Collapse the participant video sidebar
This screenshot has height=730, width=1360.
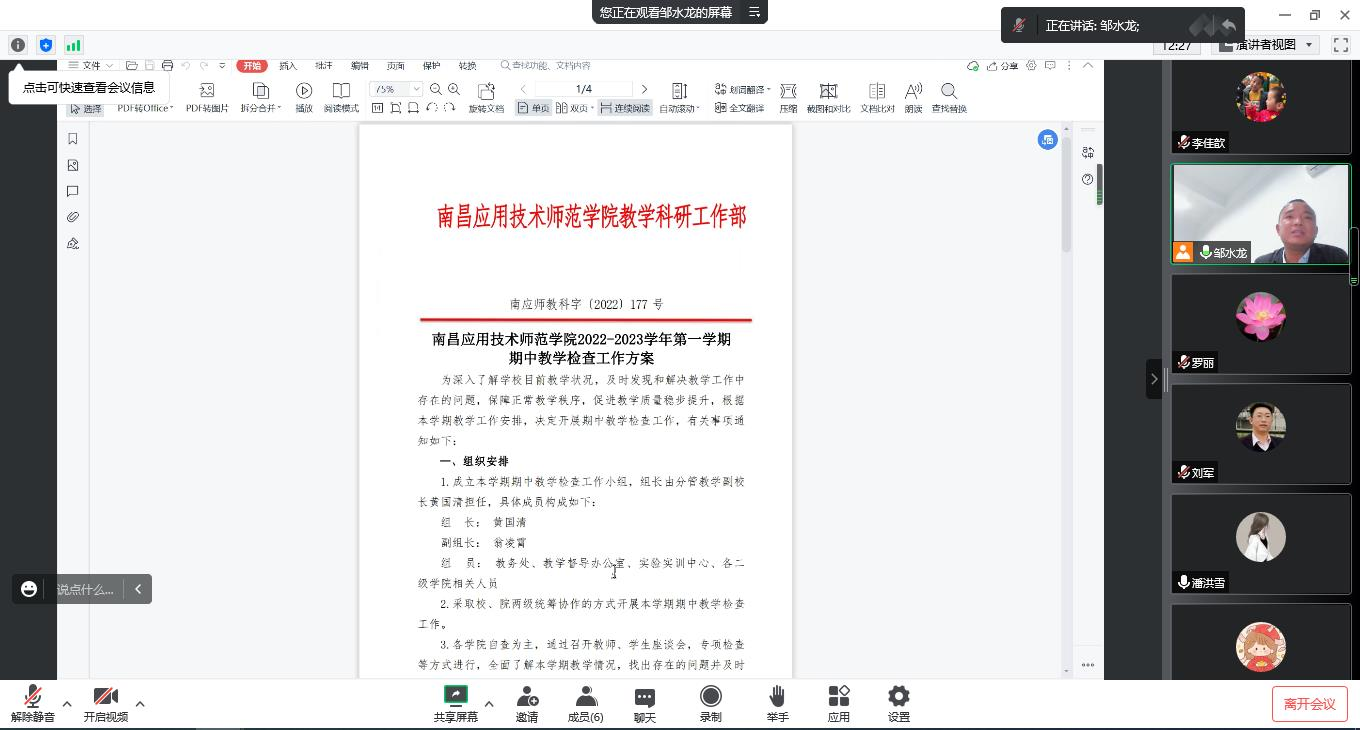tap(1153, 379)
